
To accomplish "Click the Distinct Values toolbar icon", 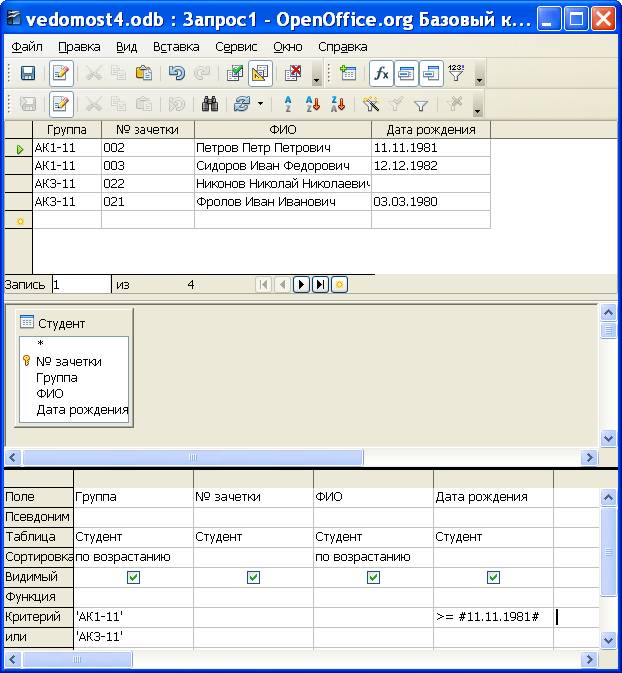I will tap(456, 73).
